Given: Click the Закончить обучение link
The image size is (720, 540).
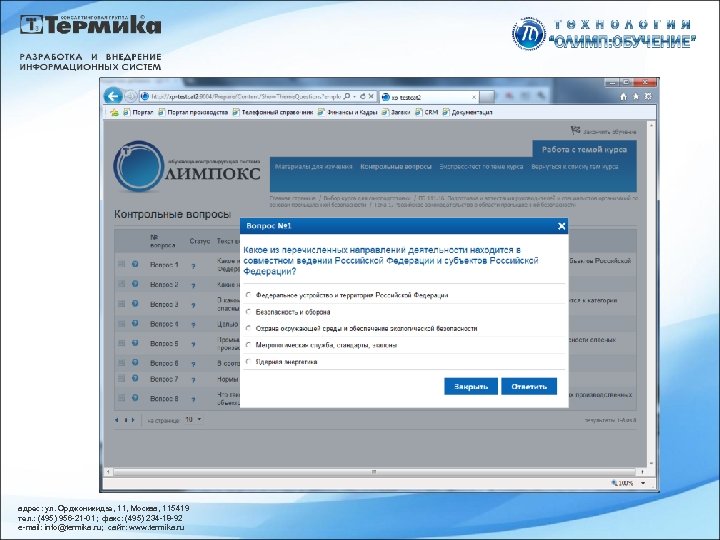Looking at the screenshot, I should [x=609, y=132].
